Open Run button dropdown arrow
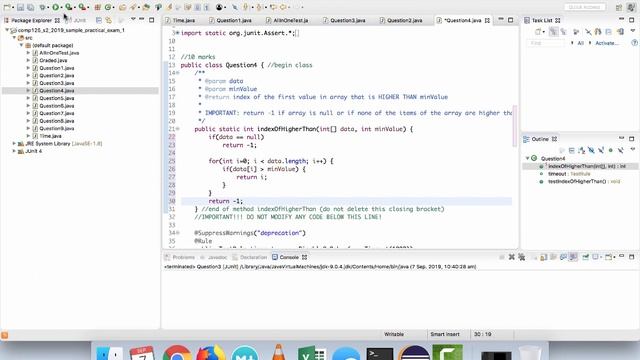640x360 pixels. click(61, 7)
